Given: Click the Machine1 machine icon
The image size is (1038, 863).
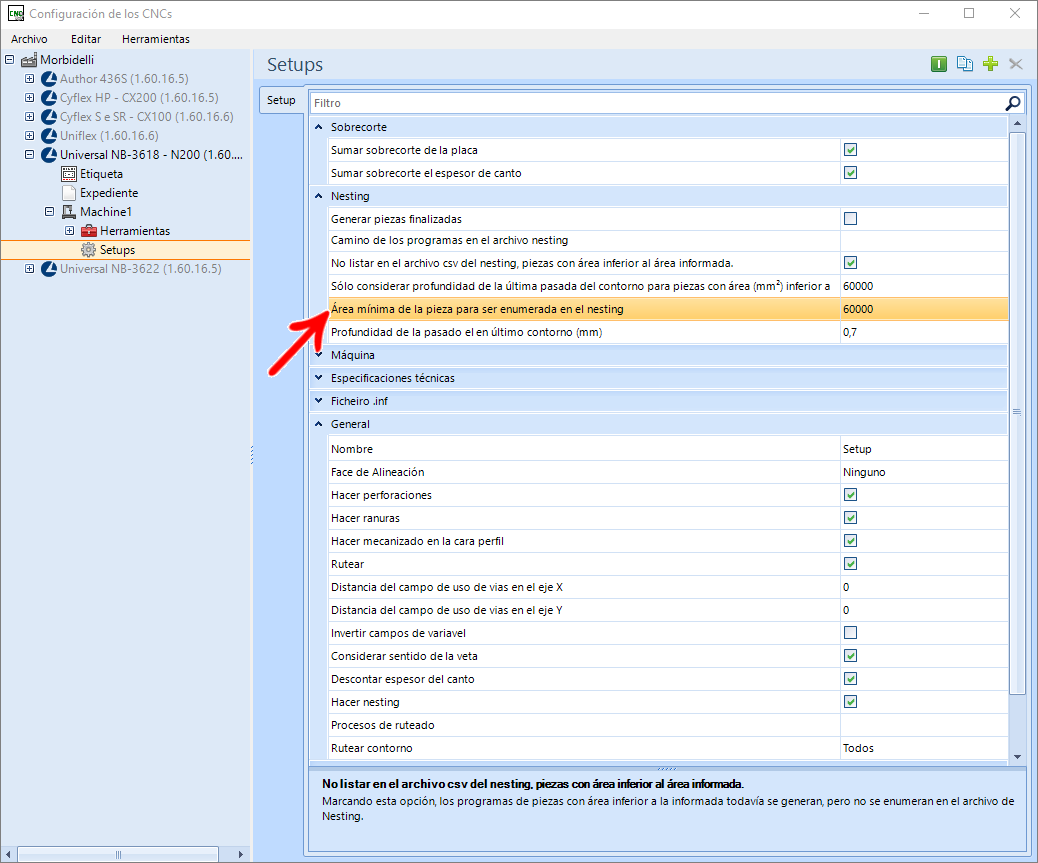Looking at the screenshot, I should pos(69,212).
